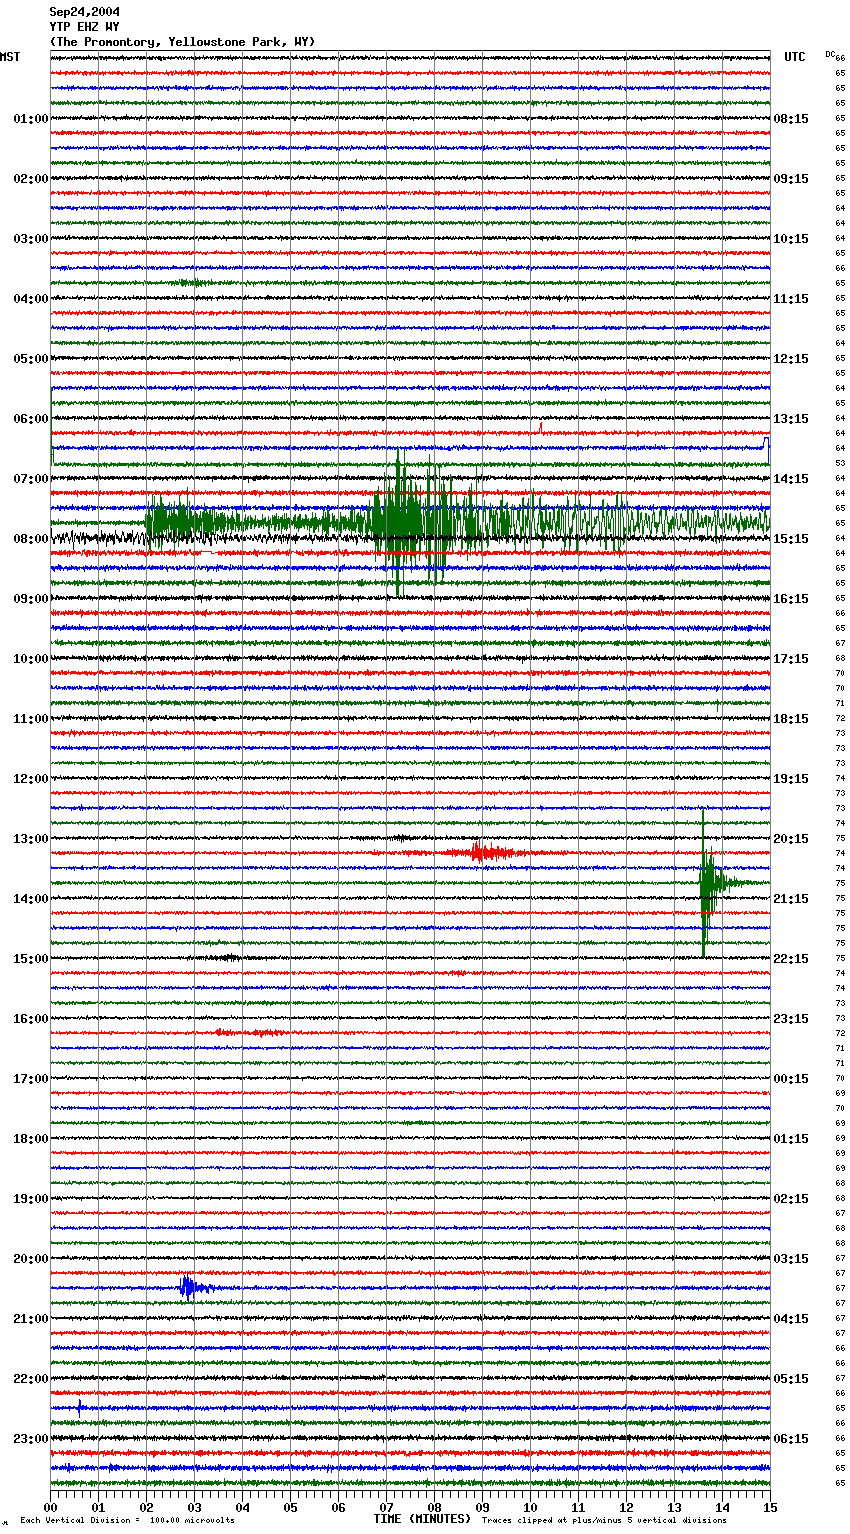Viewport: 850px width, 1534px height.
Task: Select the 21:00 MST row label
Action: (31, 1319)
